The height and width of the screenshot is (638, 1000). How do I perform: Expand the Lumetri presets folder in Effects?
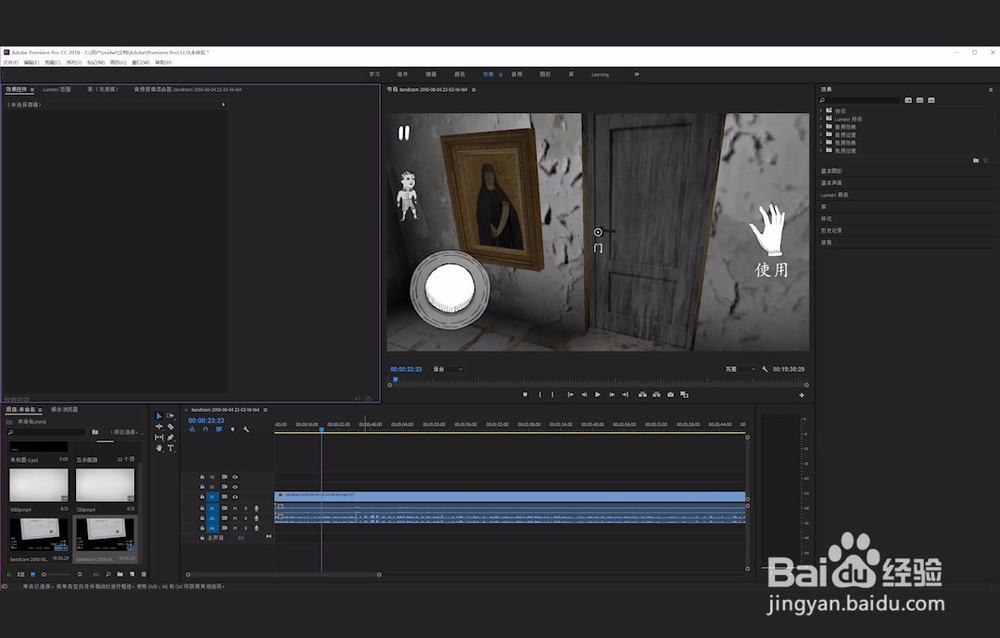click(821, 119)
